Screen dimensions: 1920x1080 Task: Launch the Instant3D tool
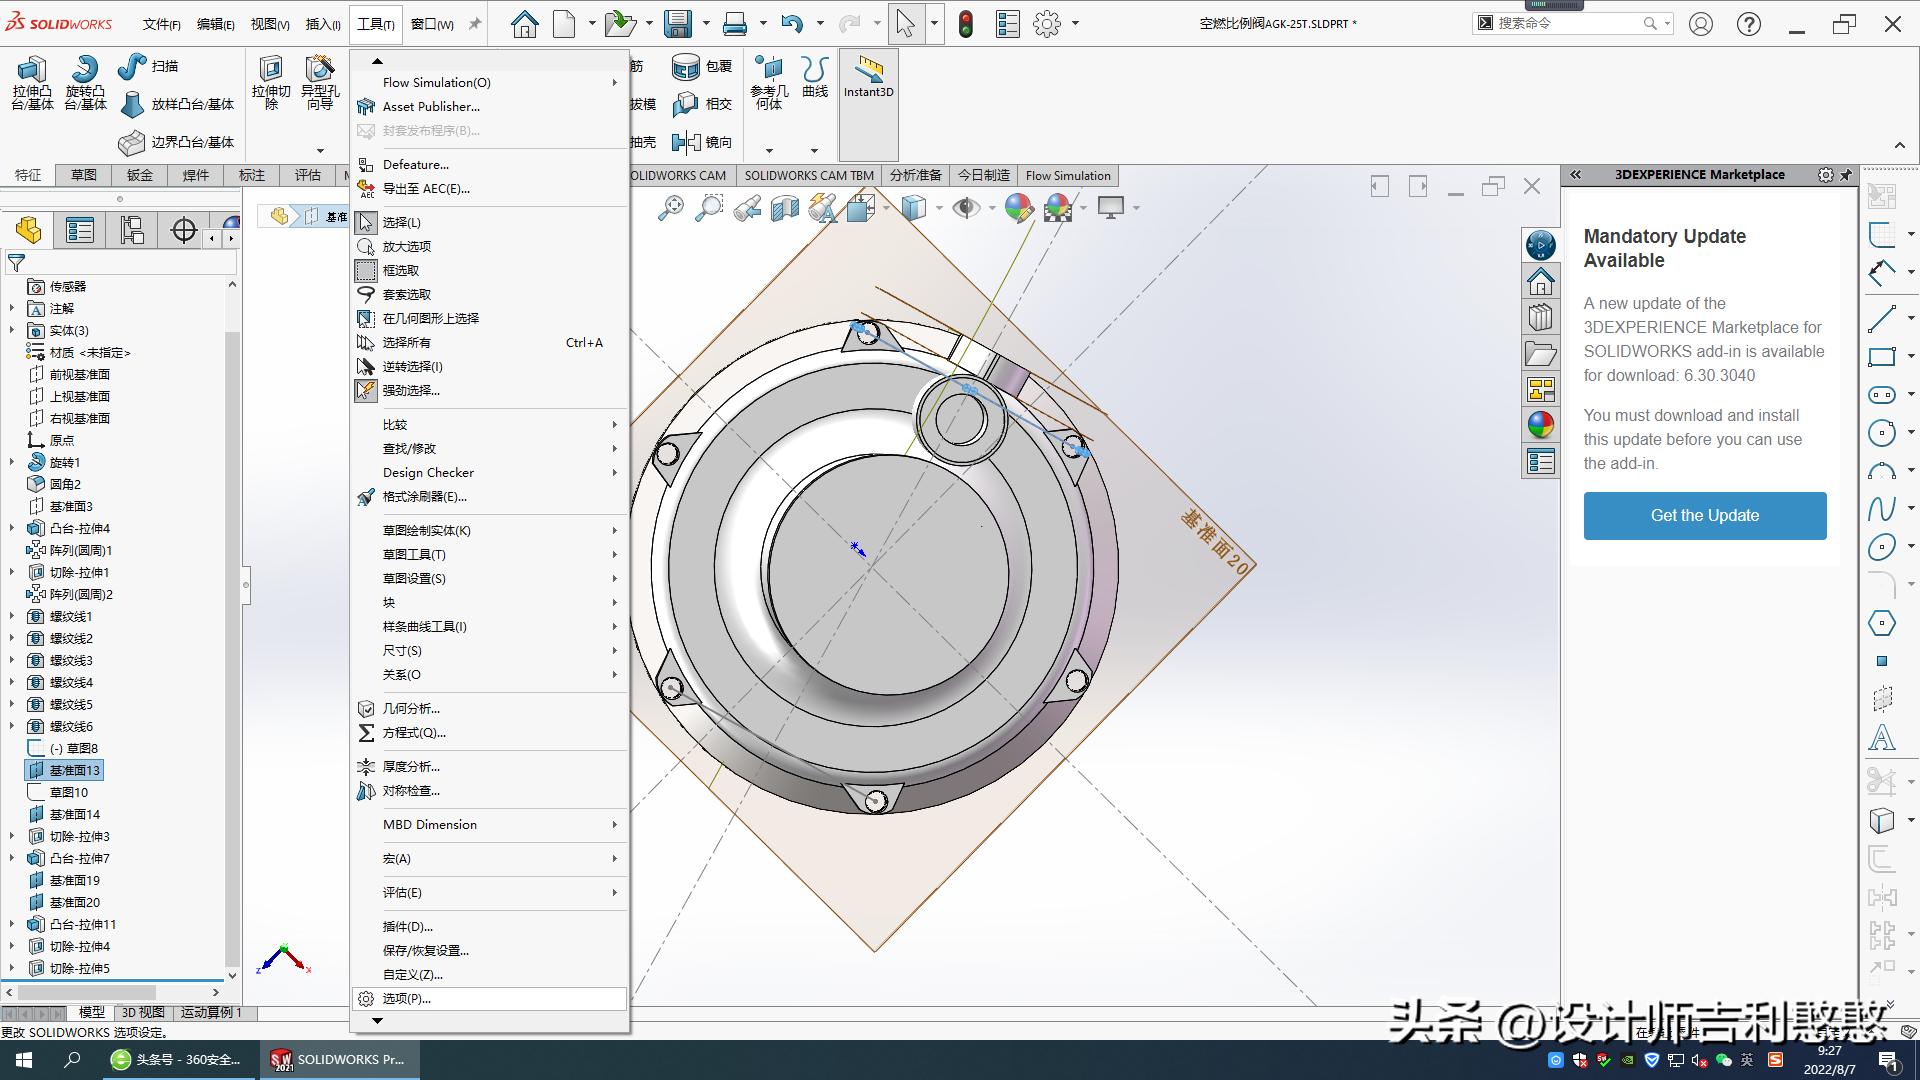pyautogui.click(x=868, y=80)
